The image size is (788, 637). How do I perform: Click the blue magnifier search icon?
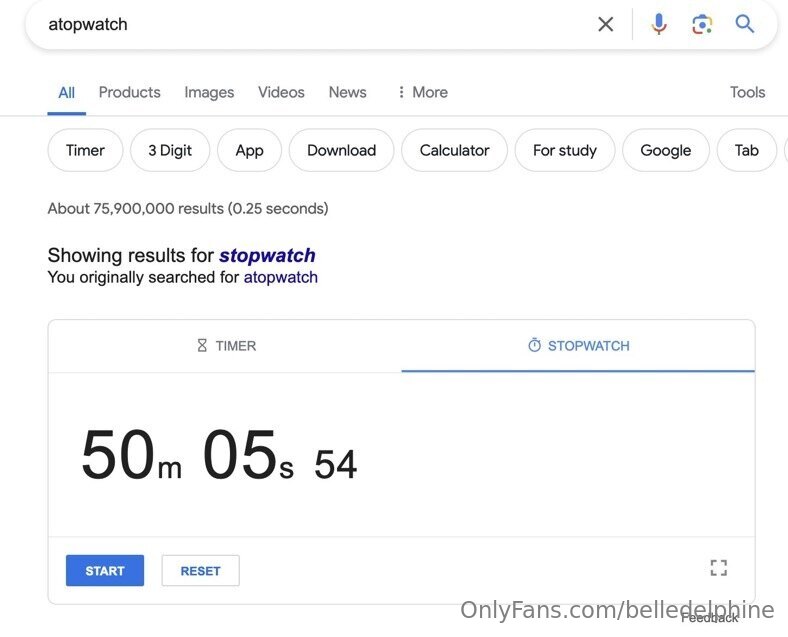tap(745, 24)
